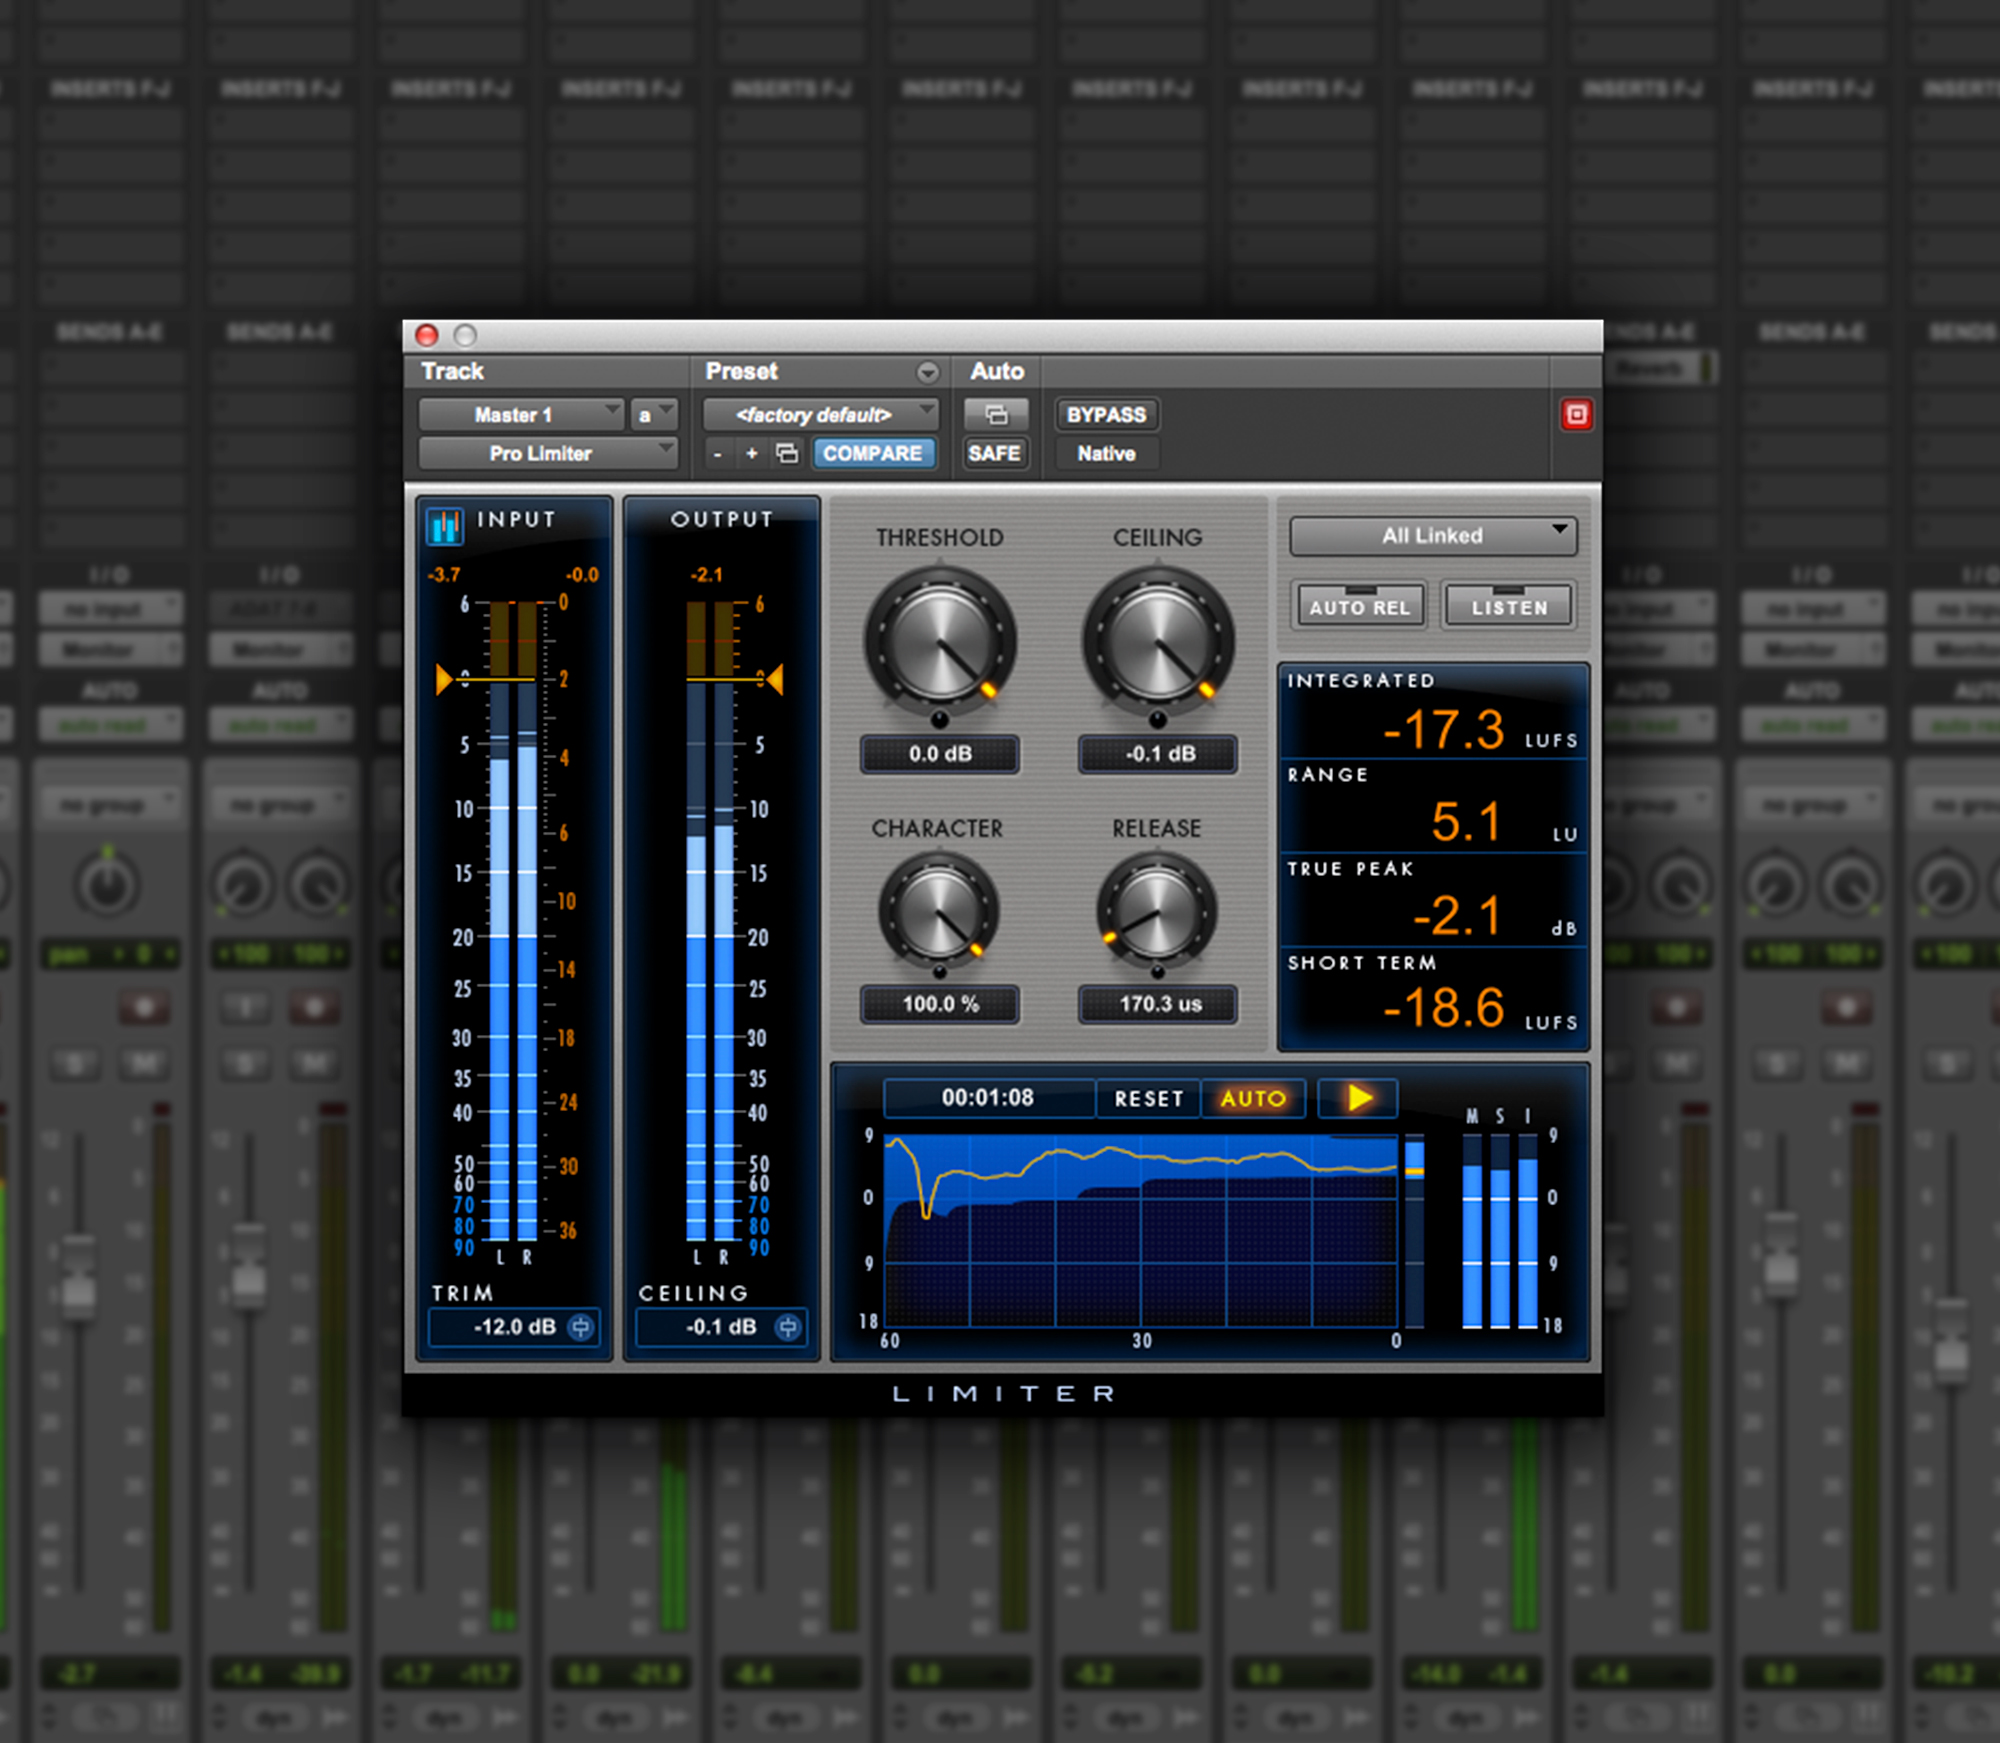The image size is (2000, 1743).
Task: Open the factory default preset dropdown
Action: (x=820, y=414)
